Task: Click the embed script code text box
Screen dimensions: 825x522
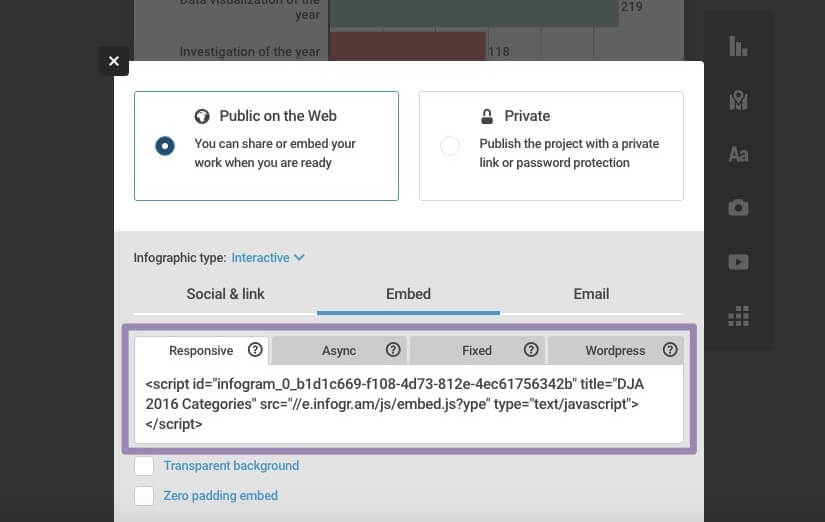Action: click(409, 404)
